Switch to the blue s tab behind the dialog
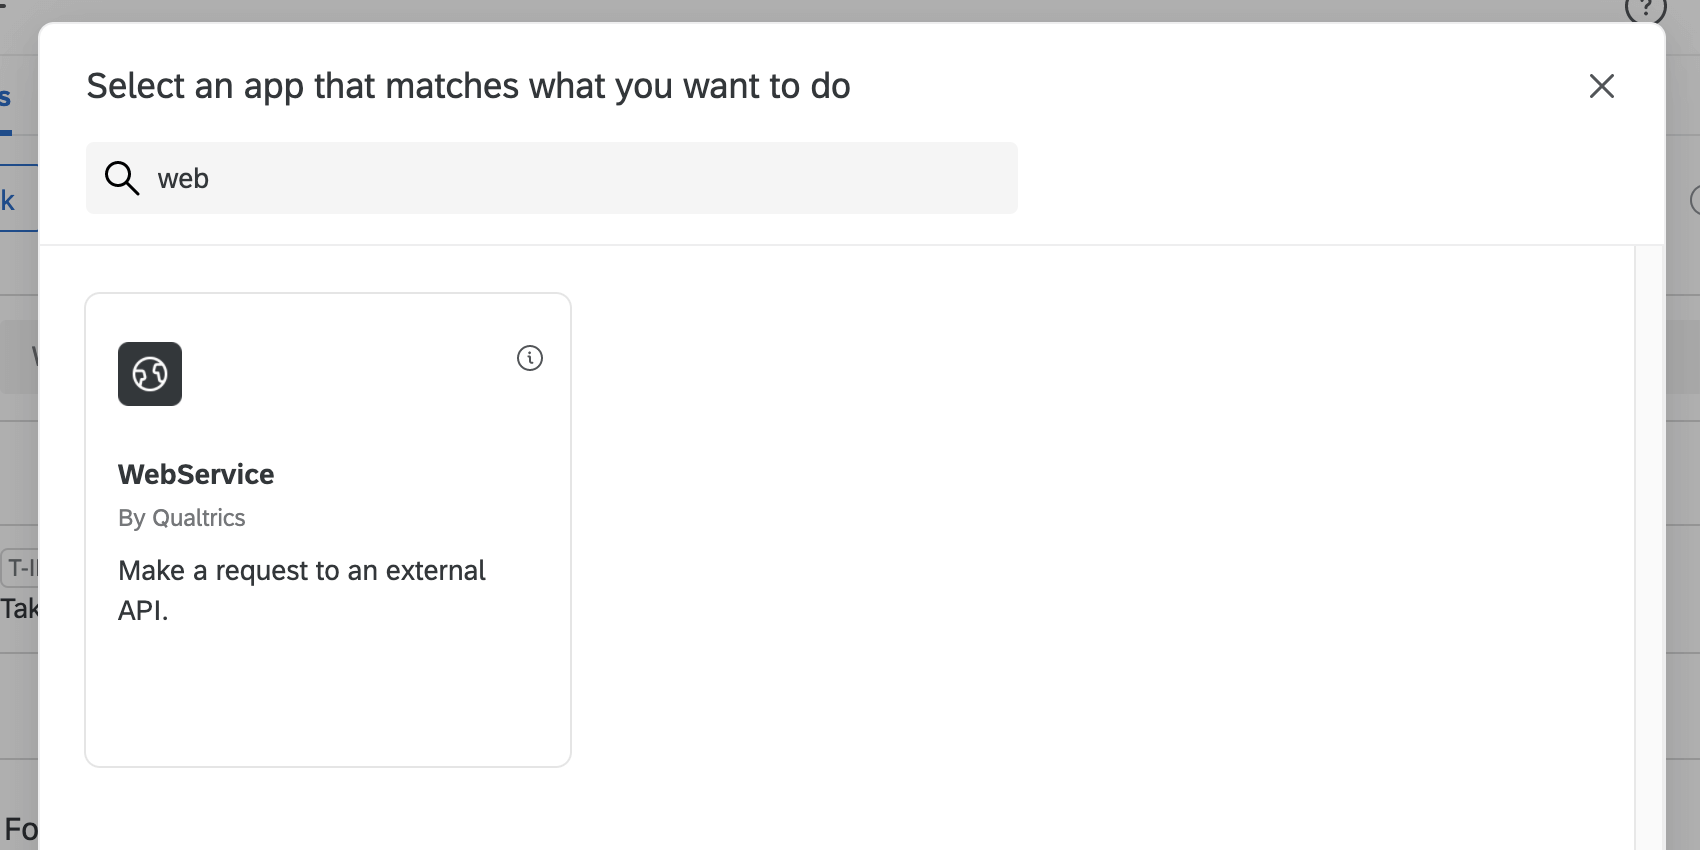This screenshot has height=850, width=1700. pos(6,96)
